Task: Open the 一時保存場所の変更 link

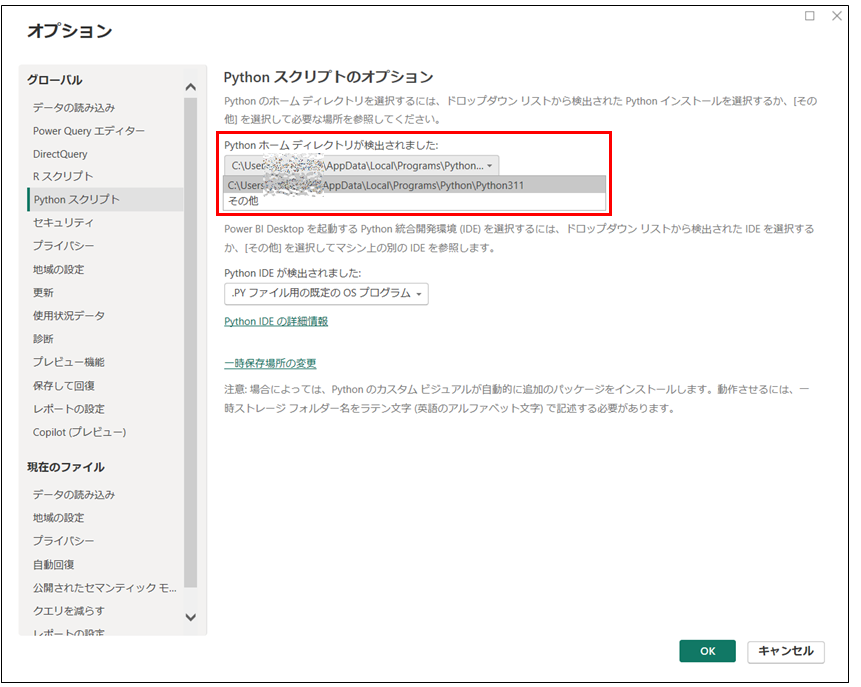Action: (270, 363)
